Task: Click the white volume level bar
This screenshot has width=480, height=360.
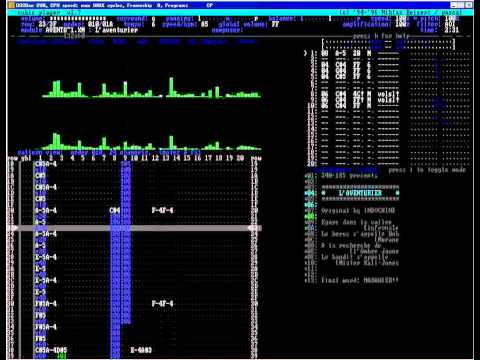Action: coord(77,19)
